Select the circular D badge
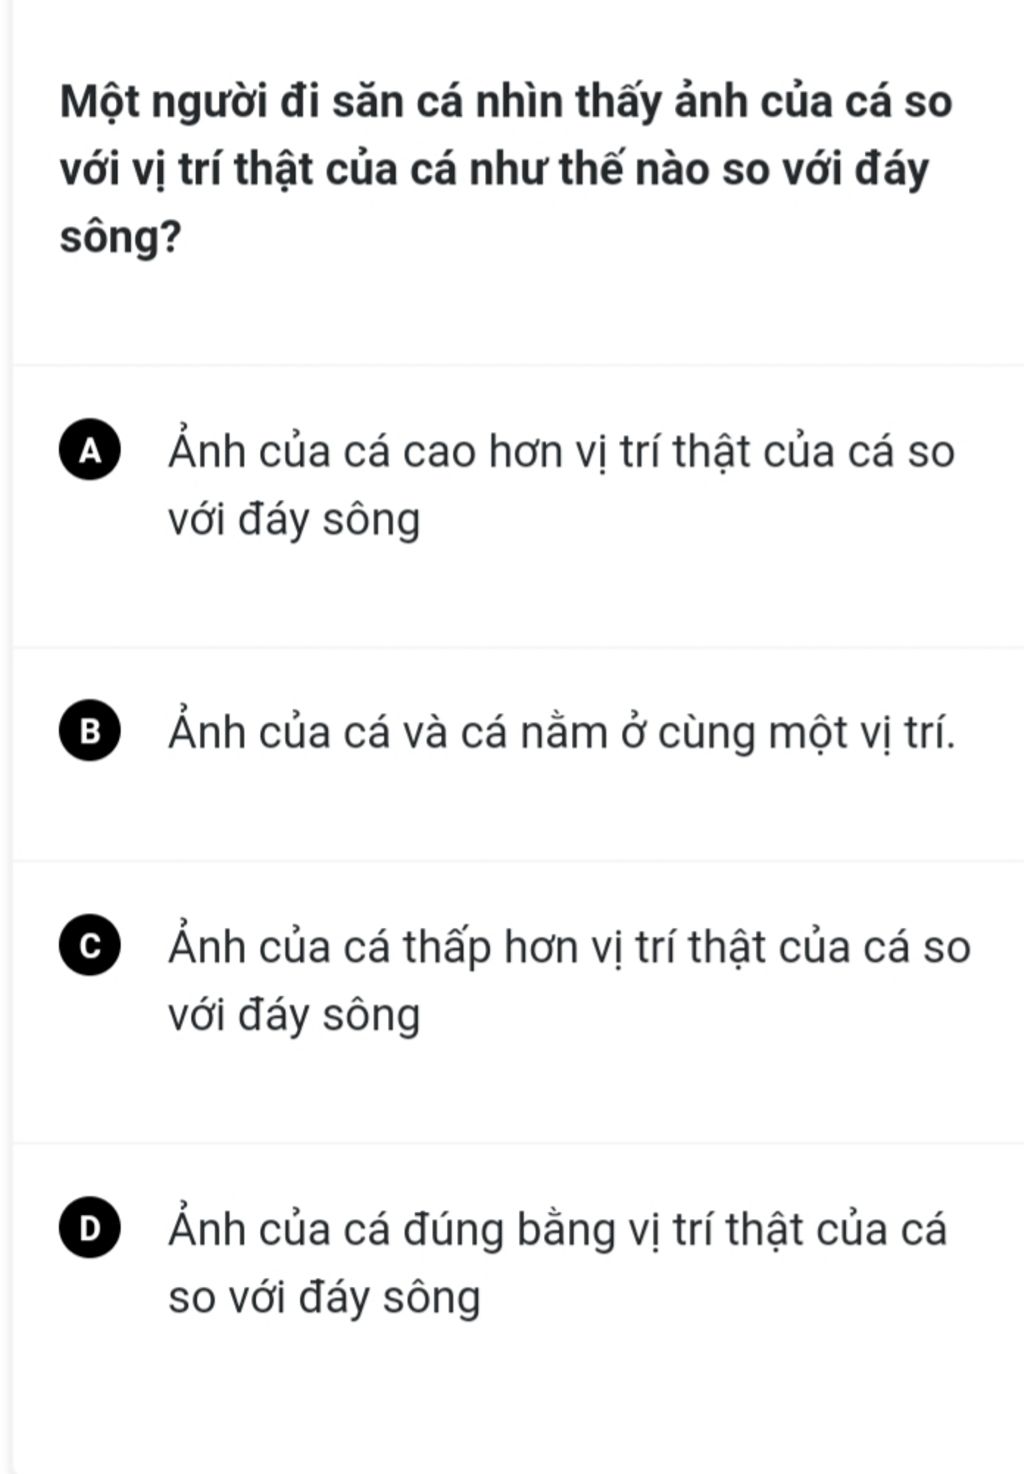 90,1229
